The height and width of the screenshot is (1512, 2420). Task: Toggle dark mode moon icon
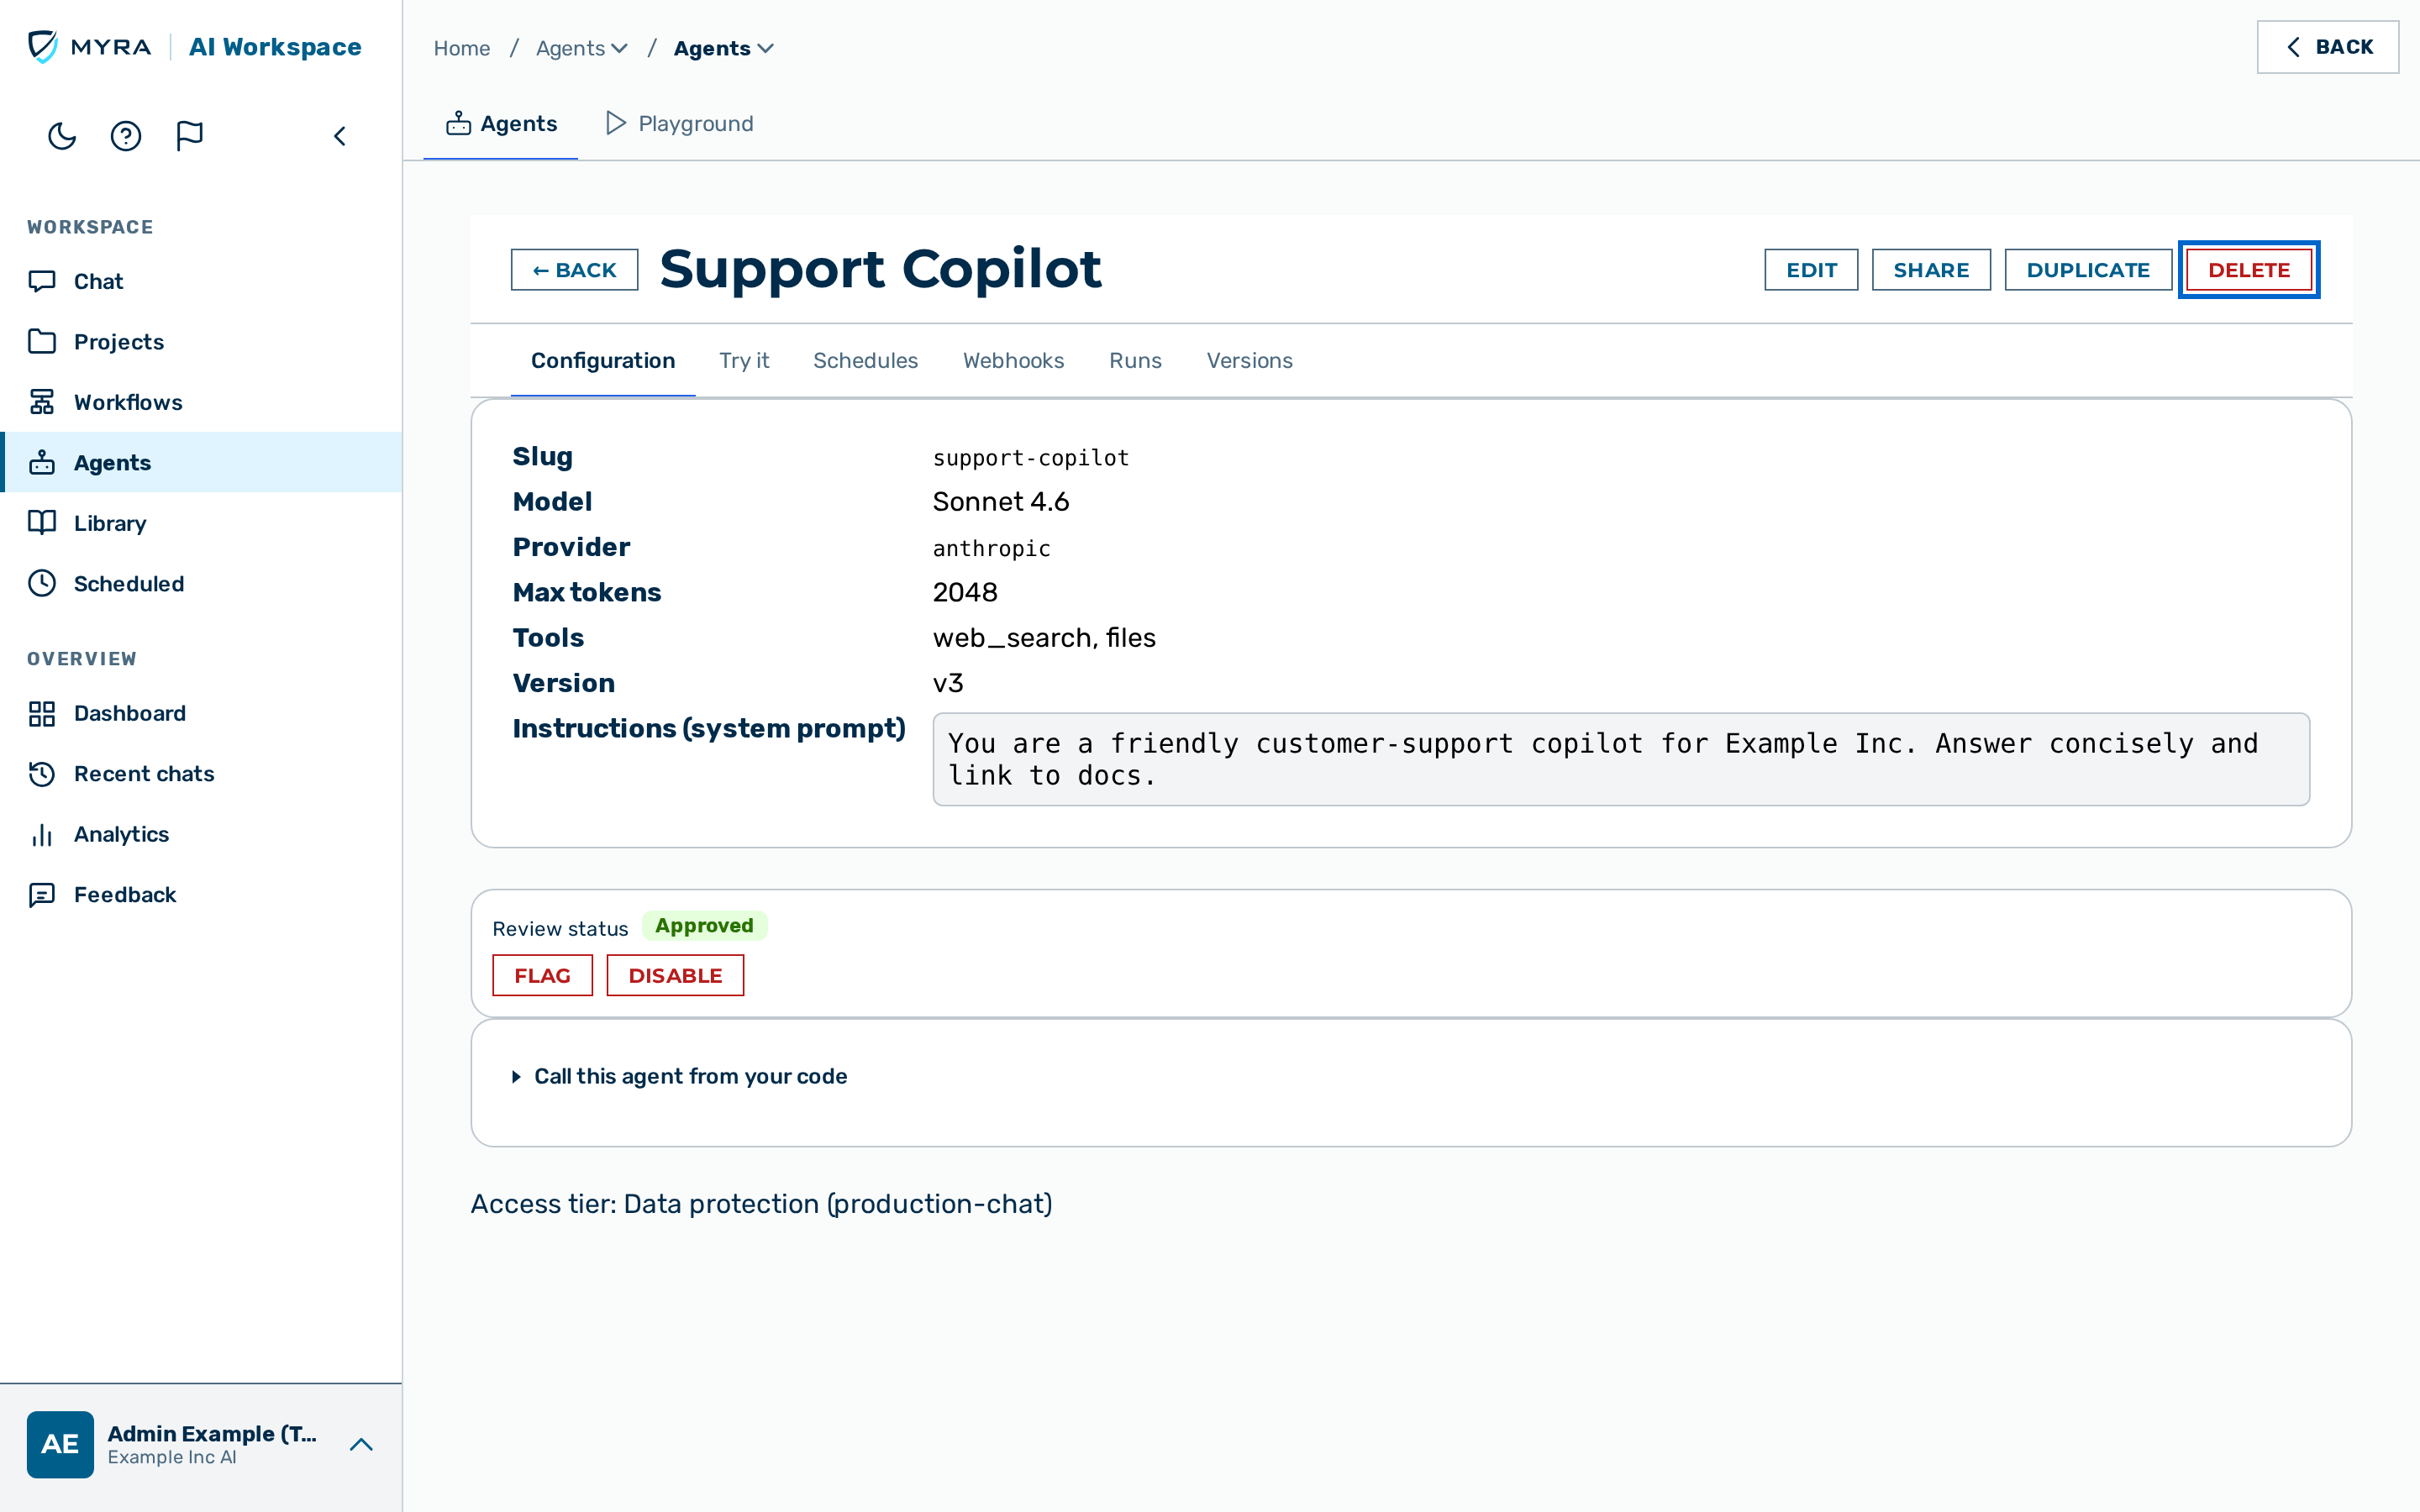62,135
